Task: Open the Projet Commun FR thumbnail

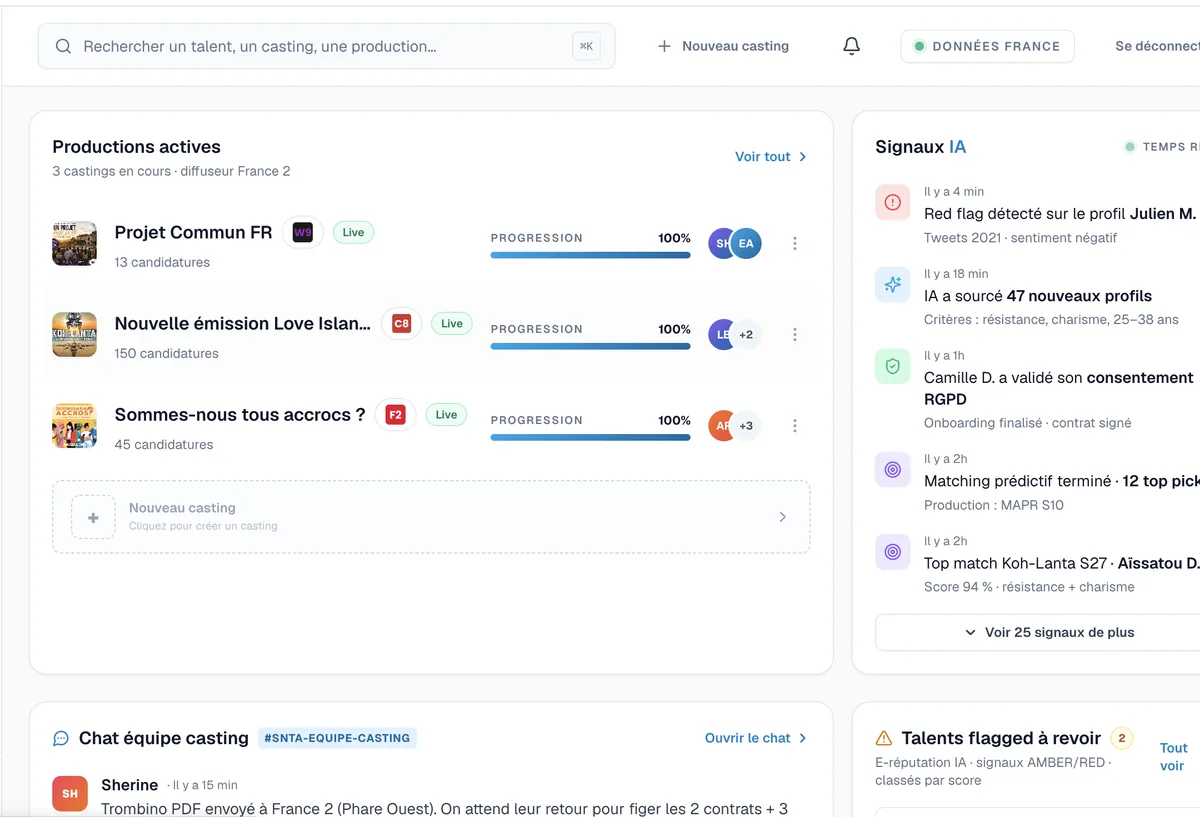Action: (74, 244)
